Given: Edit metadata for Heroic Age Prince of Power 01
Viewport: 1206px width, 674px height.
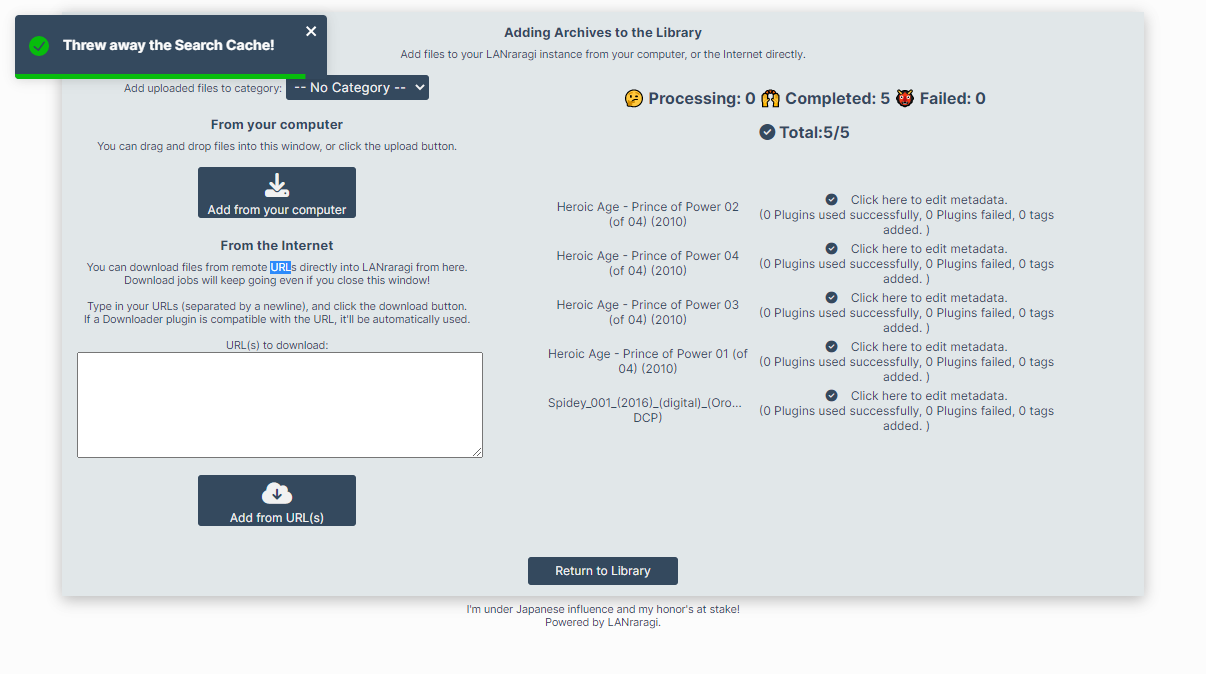Looking at the screenshot, I should (929, 347).
